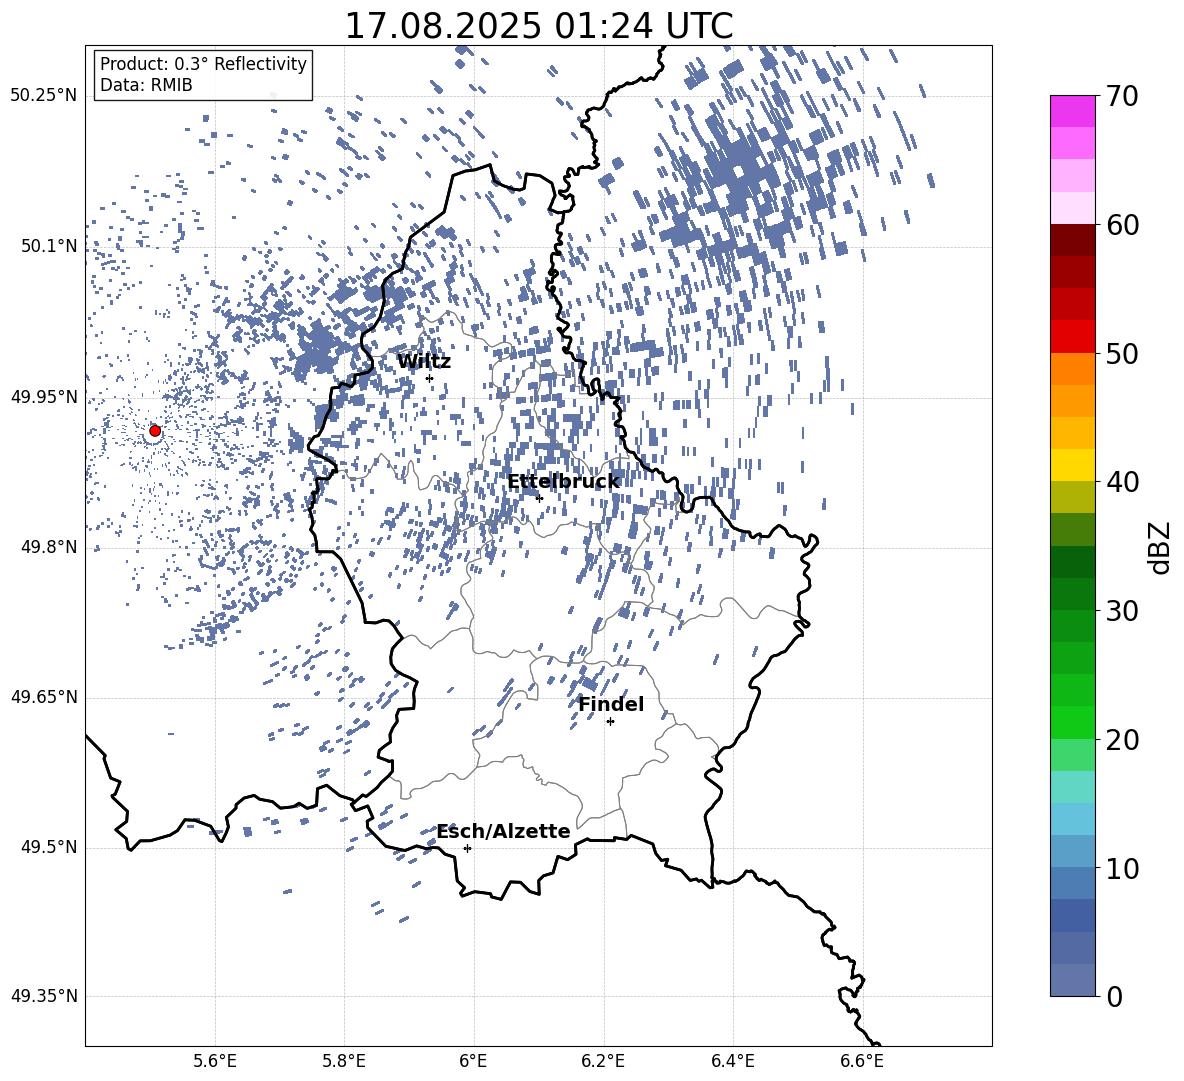
Task: Pick the bright red swatch above 50
Action: click(1072, 337)
